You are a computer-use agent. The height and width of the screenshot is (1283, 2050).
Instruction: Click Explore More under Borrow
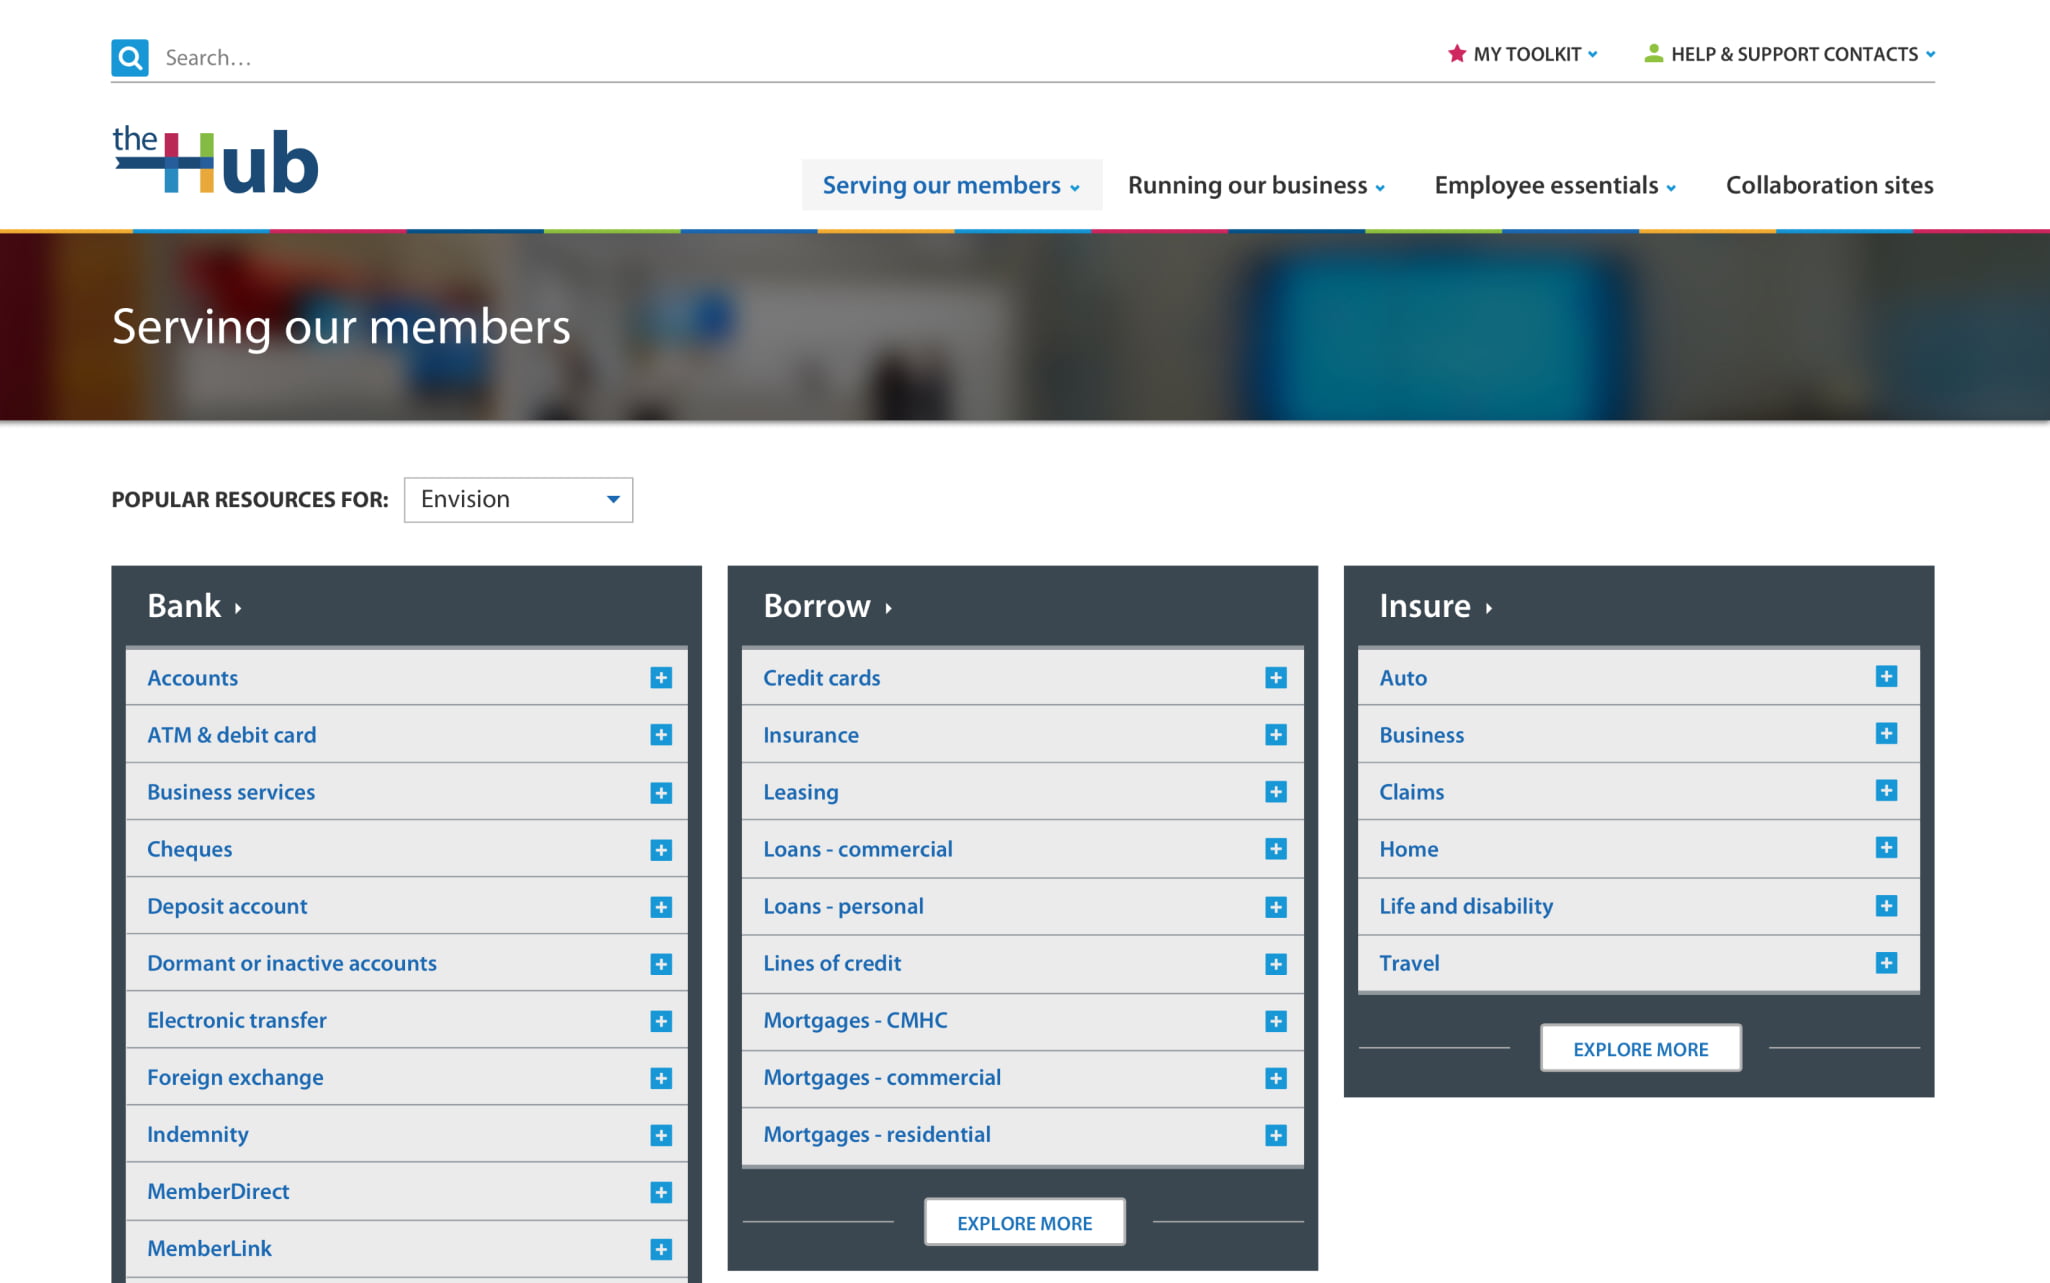tap(1024, 1223)
